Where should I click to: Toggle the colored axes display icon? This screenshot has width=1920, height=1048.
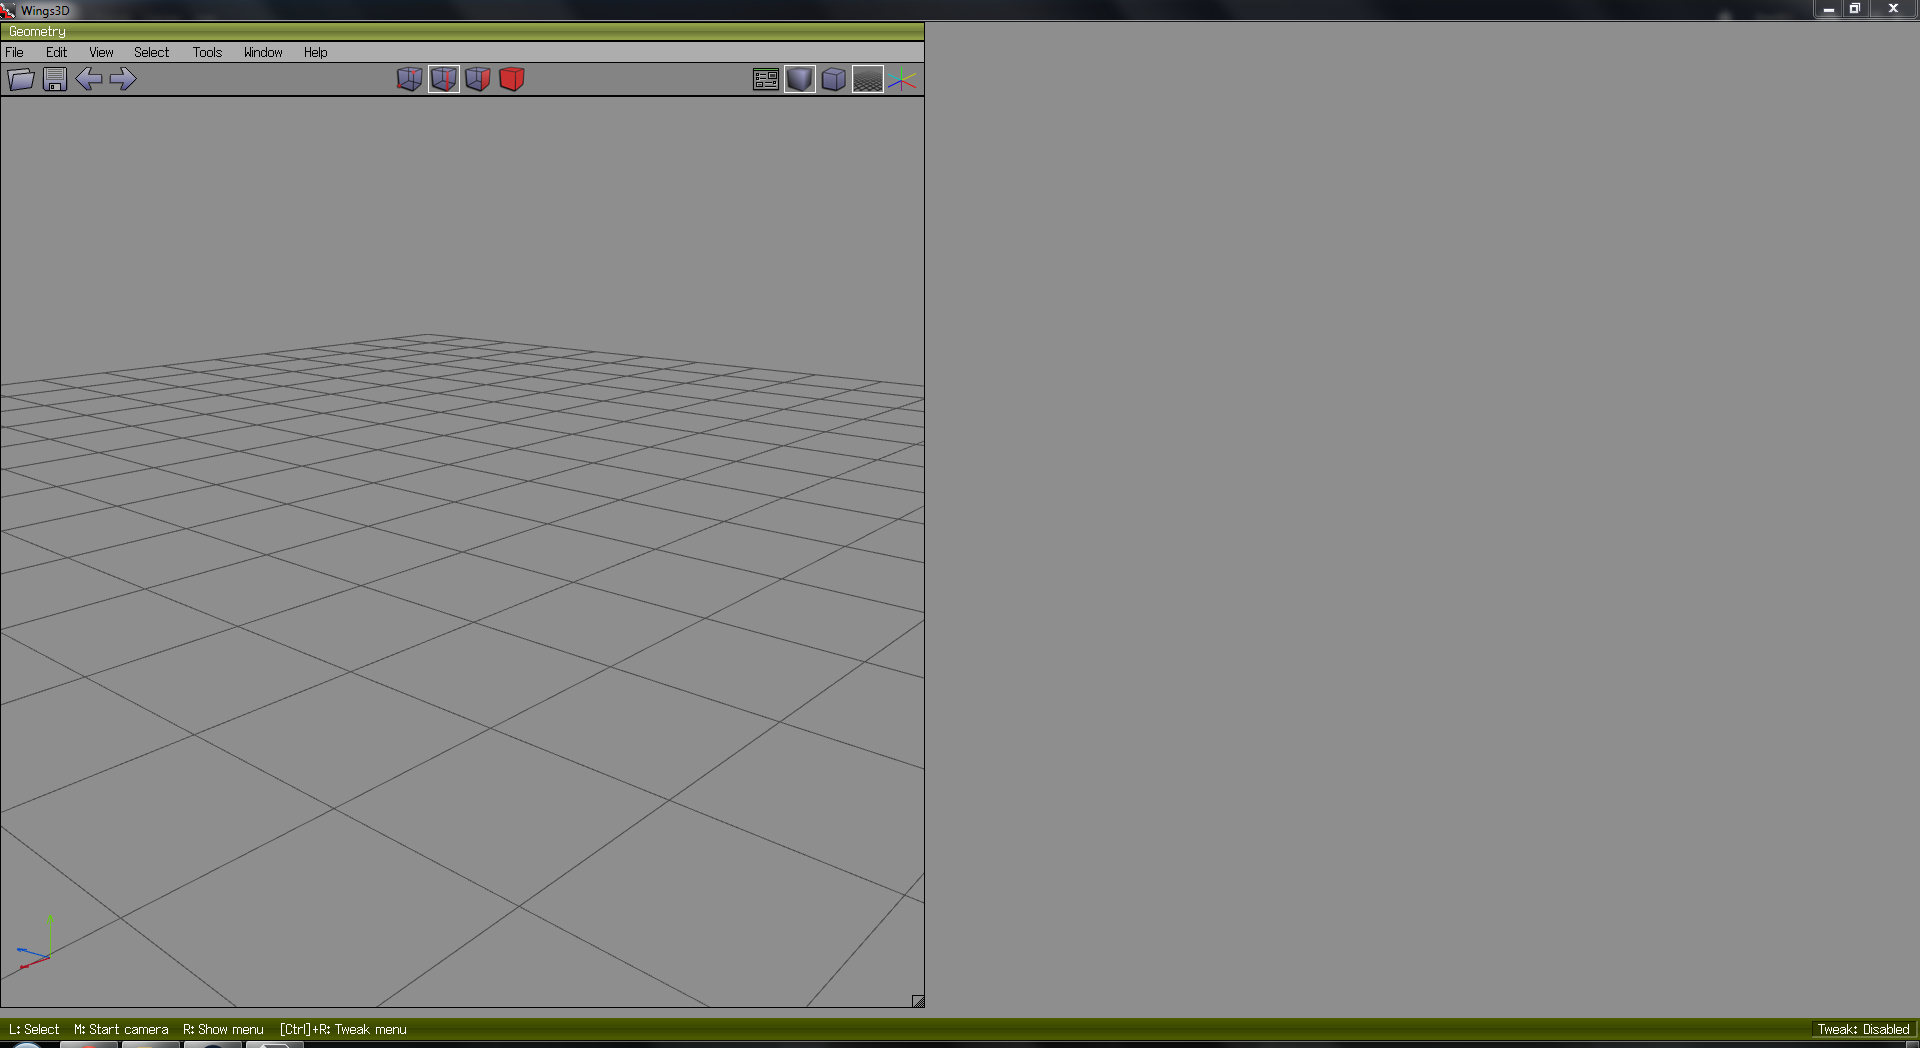coord(902,80)
